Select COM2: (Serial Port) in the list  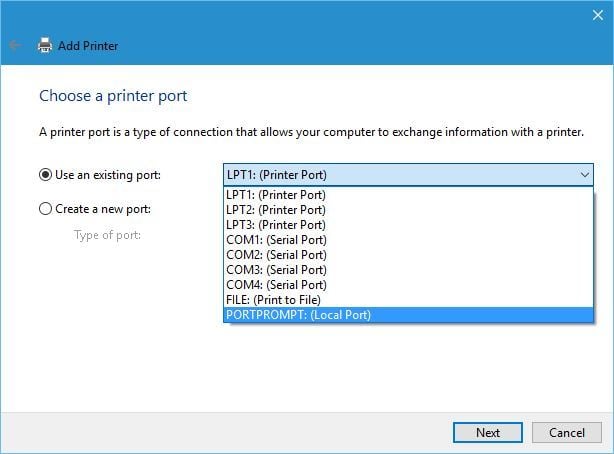coord(408,255)
